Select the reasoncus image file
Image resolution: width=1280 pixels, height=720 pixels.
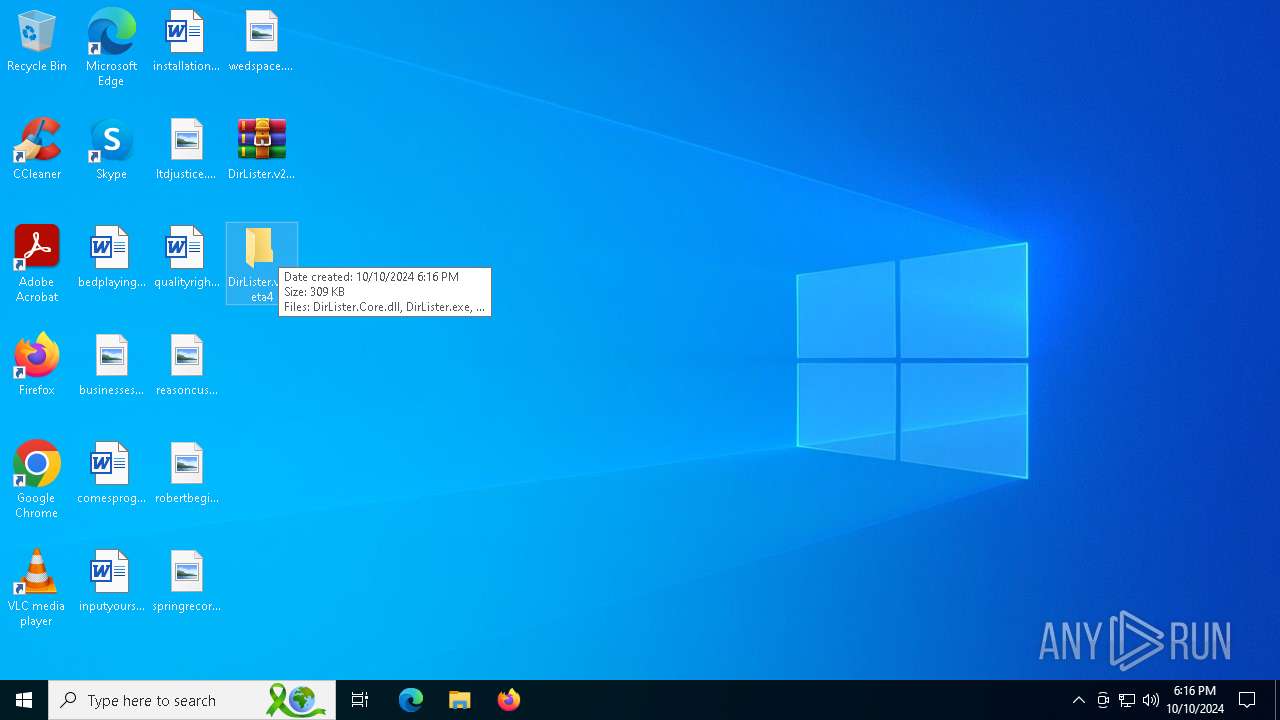coord(186,366)
